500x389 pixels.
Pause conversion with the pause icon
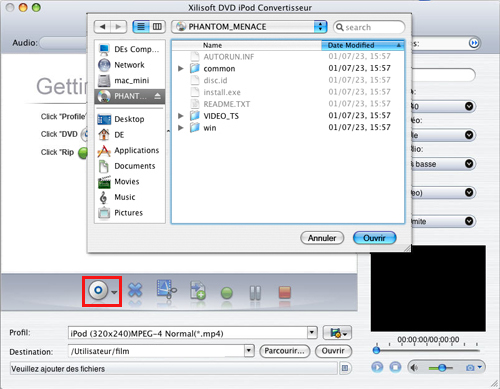point(255,293)
